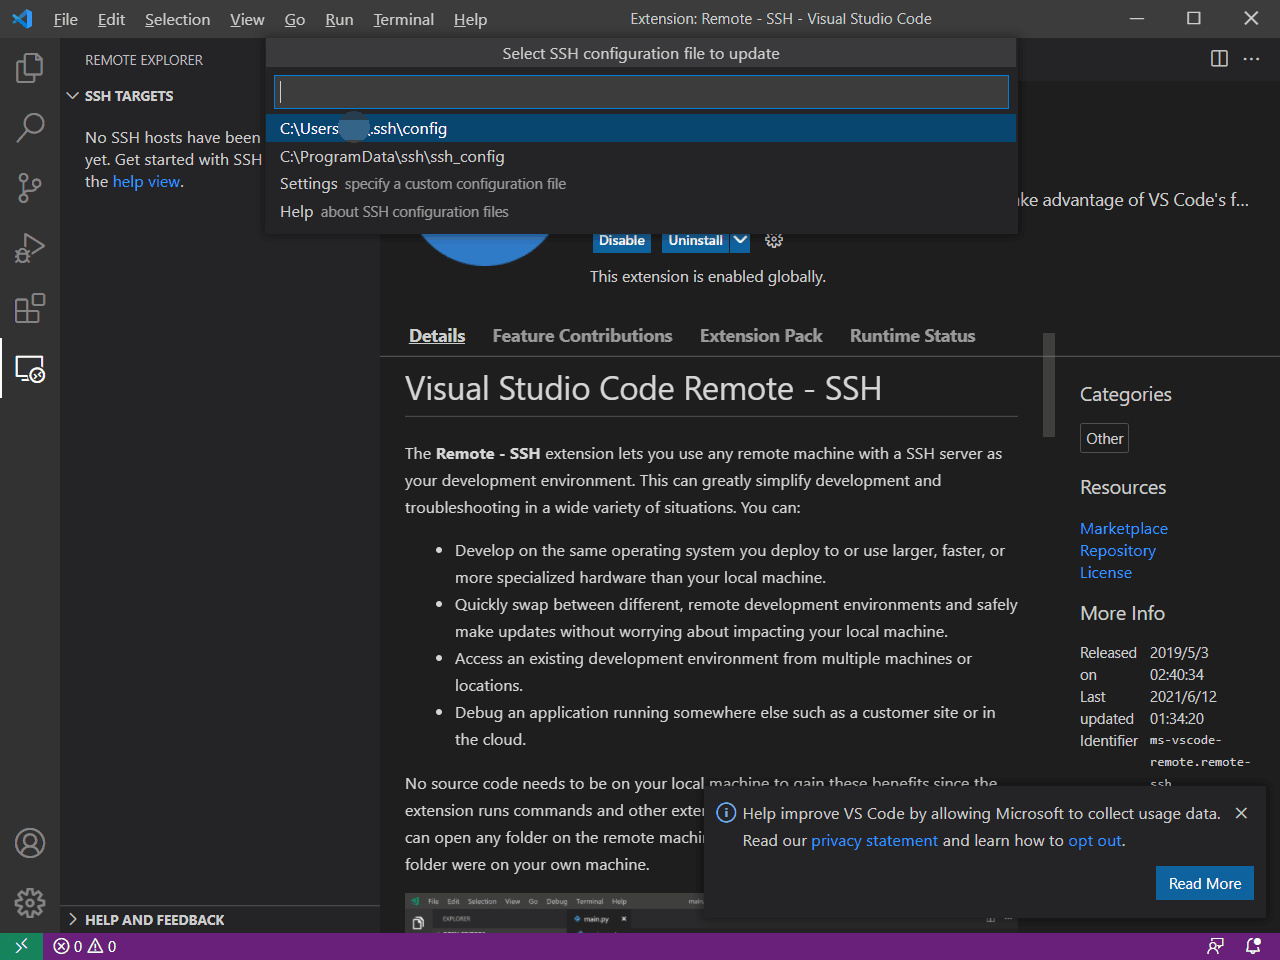Open the Edit menu

111,19
